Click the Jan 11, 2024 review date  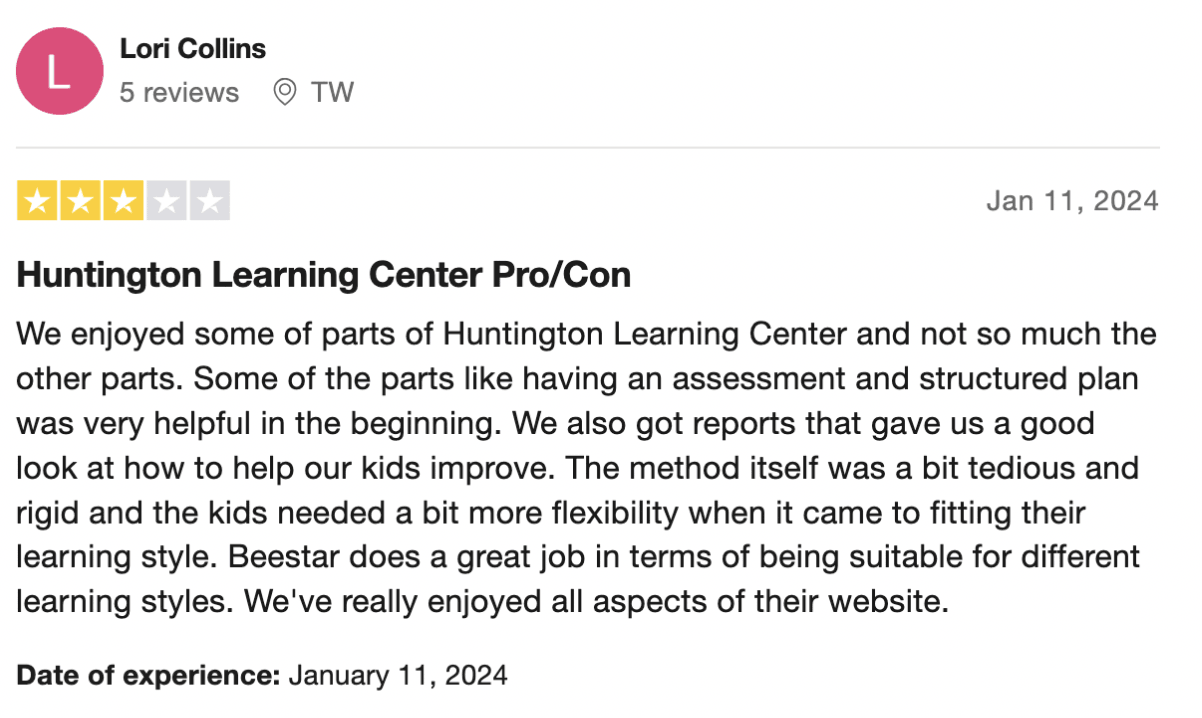[1070, 200]
